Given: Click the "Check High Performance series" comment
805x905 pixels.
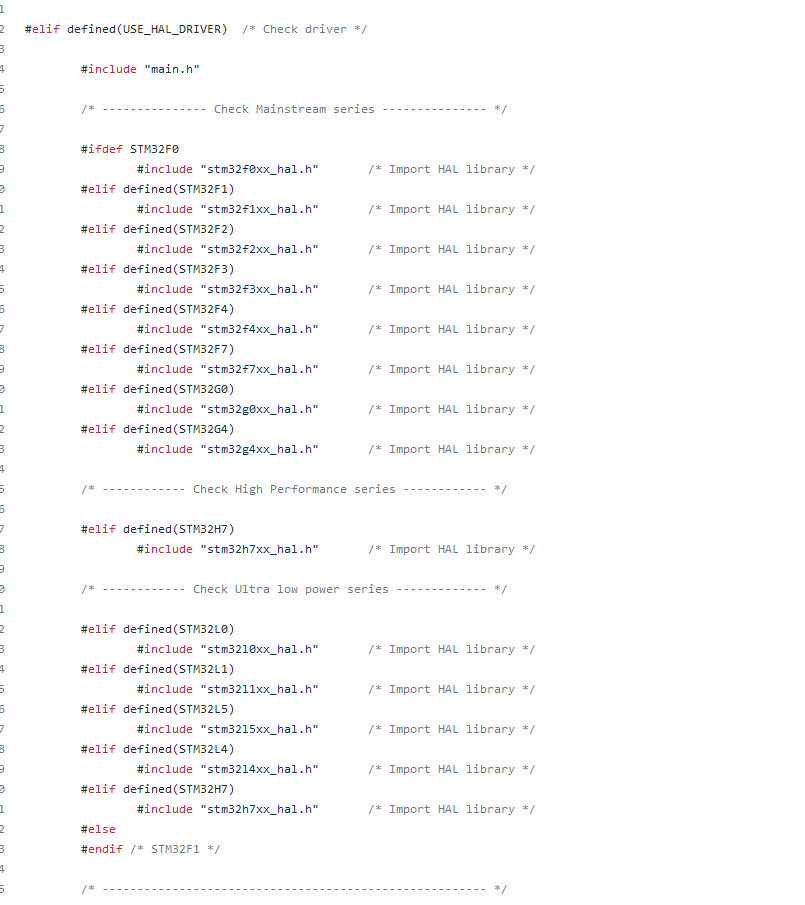Looking at the screenshot, I should pos(294,489).
